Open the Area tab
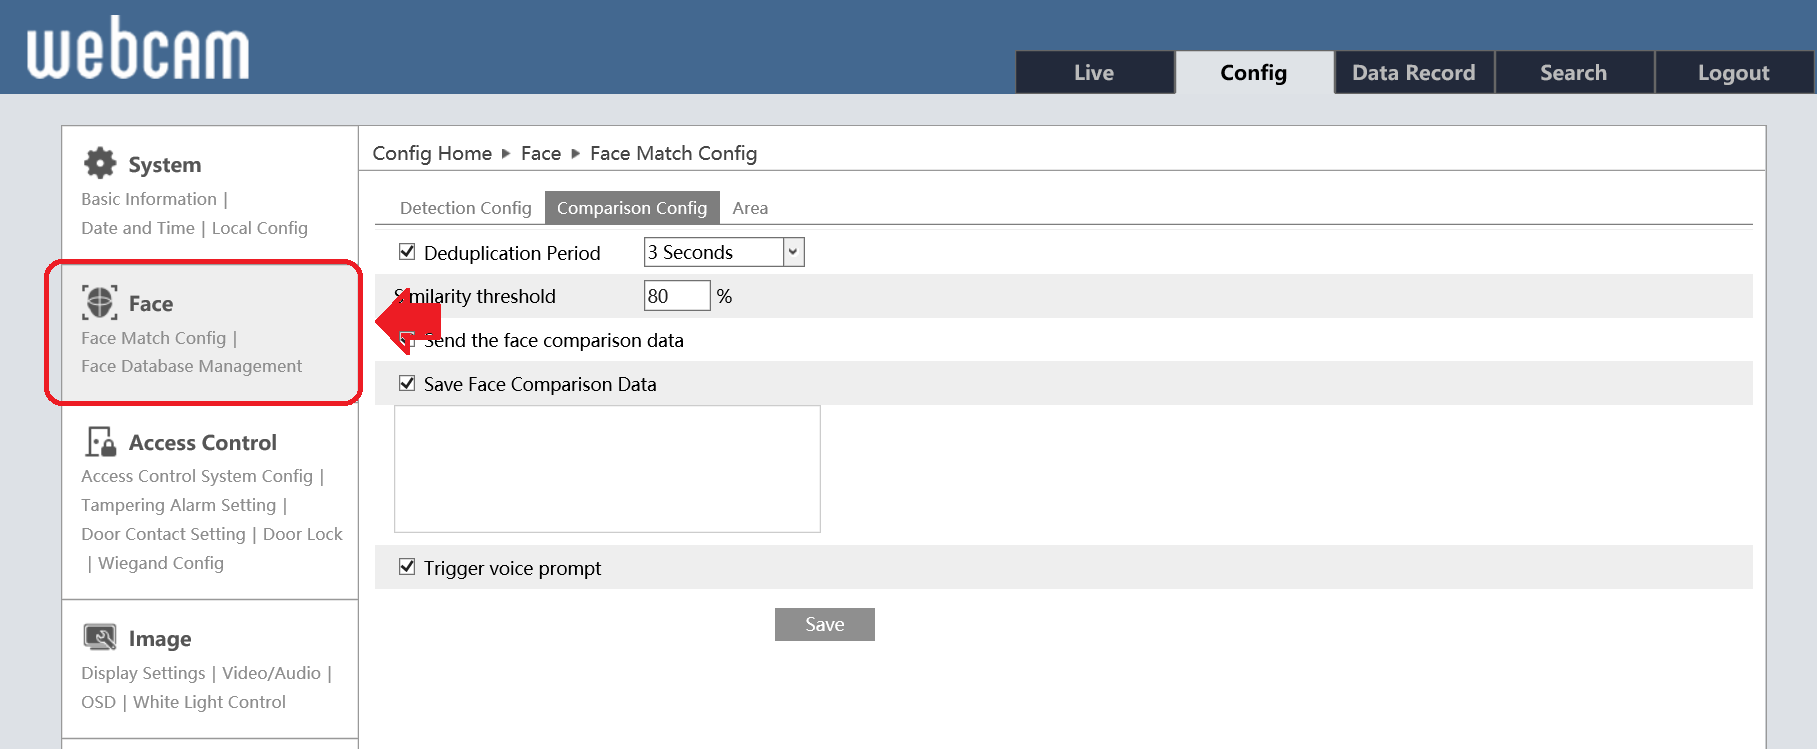Screen dimensions: 1817x749 (x=750, y=208)
